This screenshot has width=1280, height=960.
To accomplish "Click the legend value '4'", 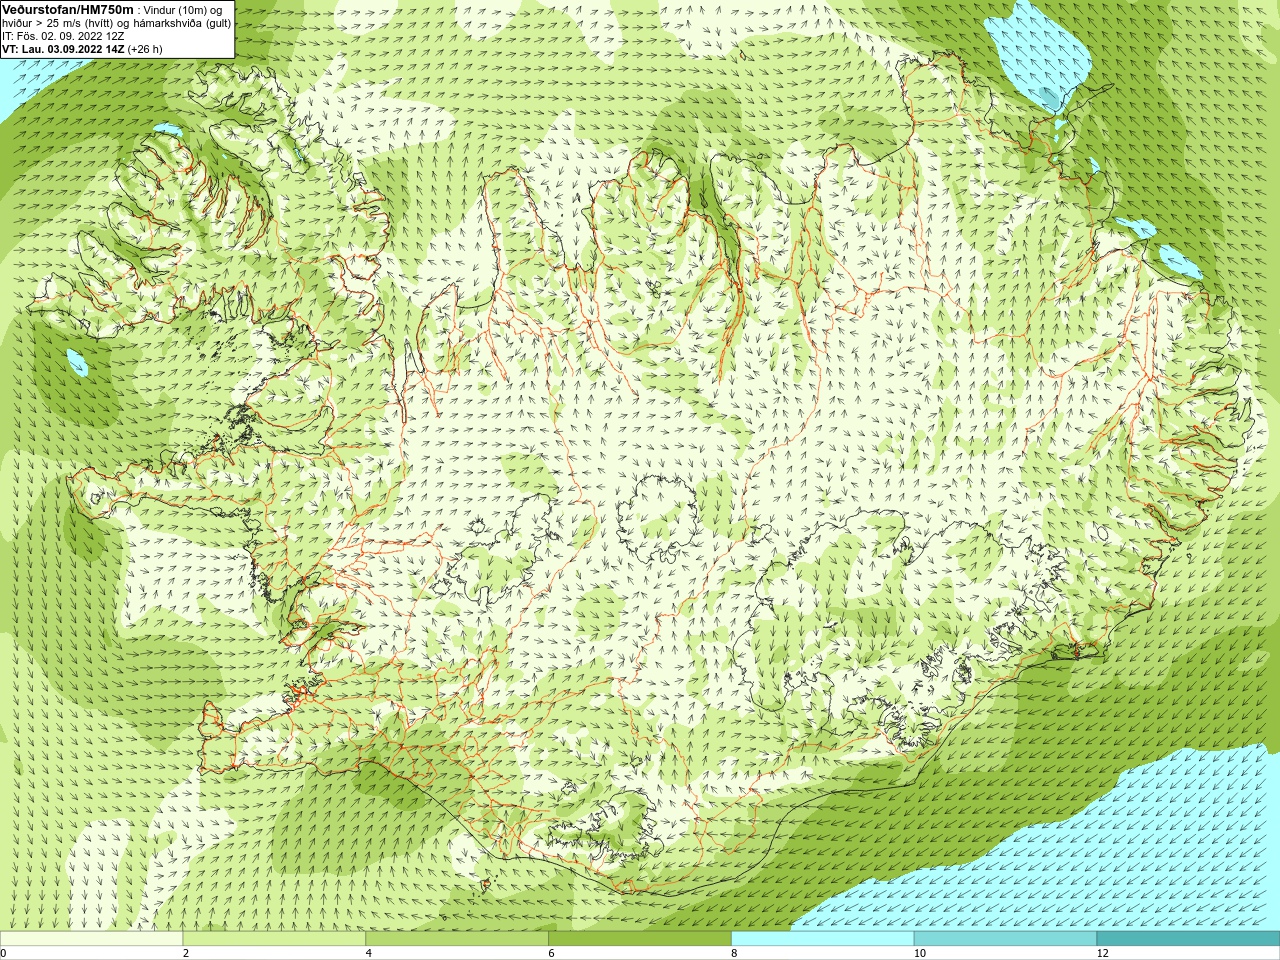I will (369, 953).
